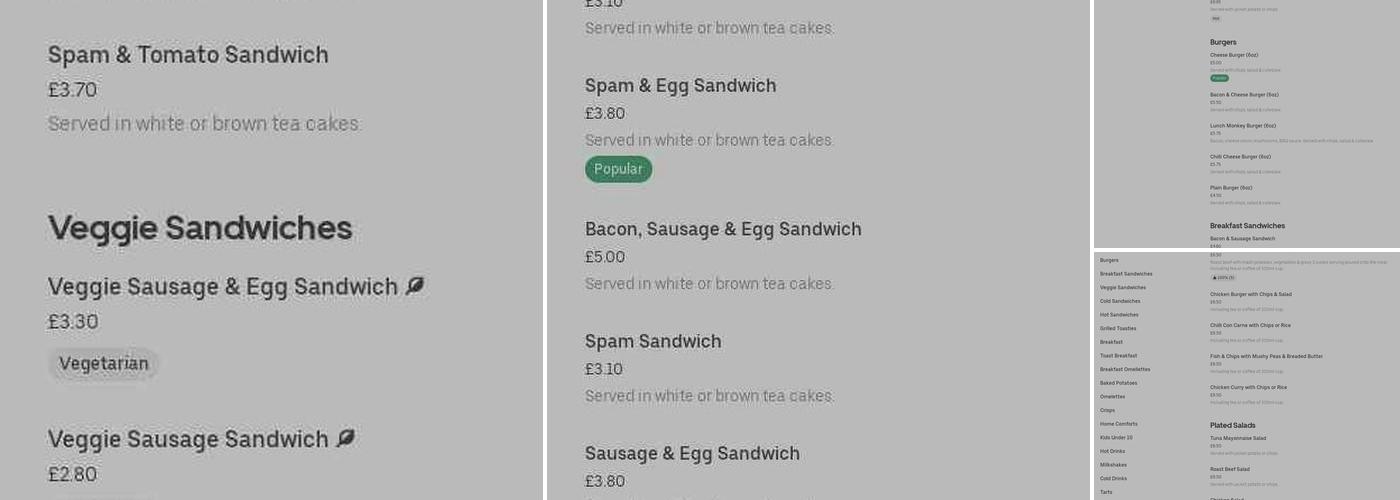Image resolution: width=1400 pixels, height=500 pixels.
Task: Open Lunch Monkey Burger (6oz) item
Action: (1243, 126)
